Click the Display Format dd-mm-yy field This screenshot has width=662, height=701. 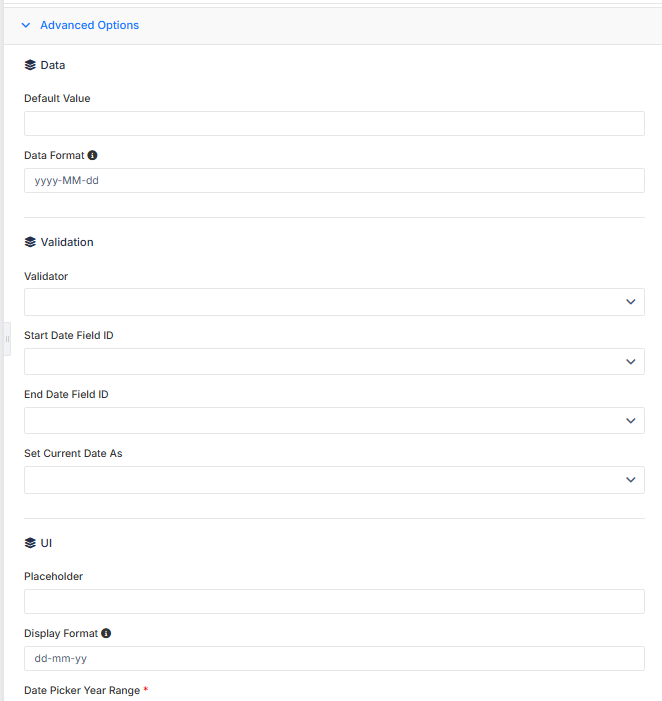pos(334,659)
